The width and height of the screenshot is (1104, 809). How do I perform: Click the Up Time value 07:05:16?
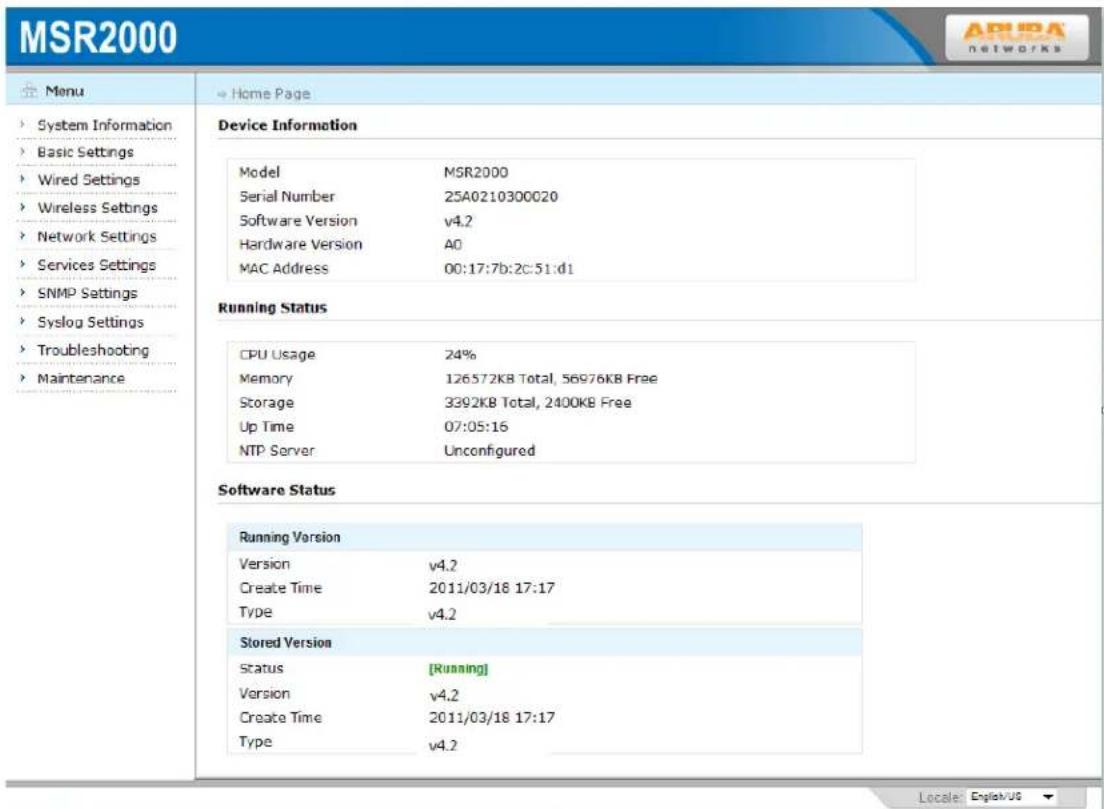[476, 427]
